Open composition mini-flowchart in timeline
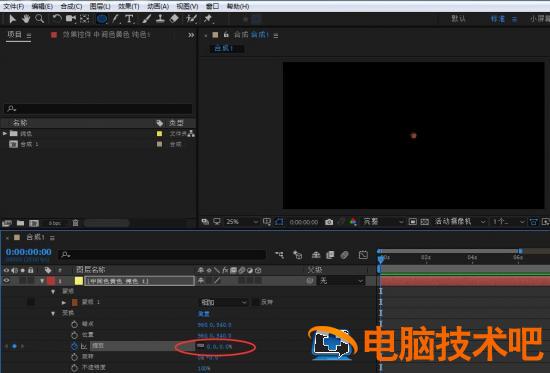 pos(280,255)
